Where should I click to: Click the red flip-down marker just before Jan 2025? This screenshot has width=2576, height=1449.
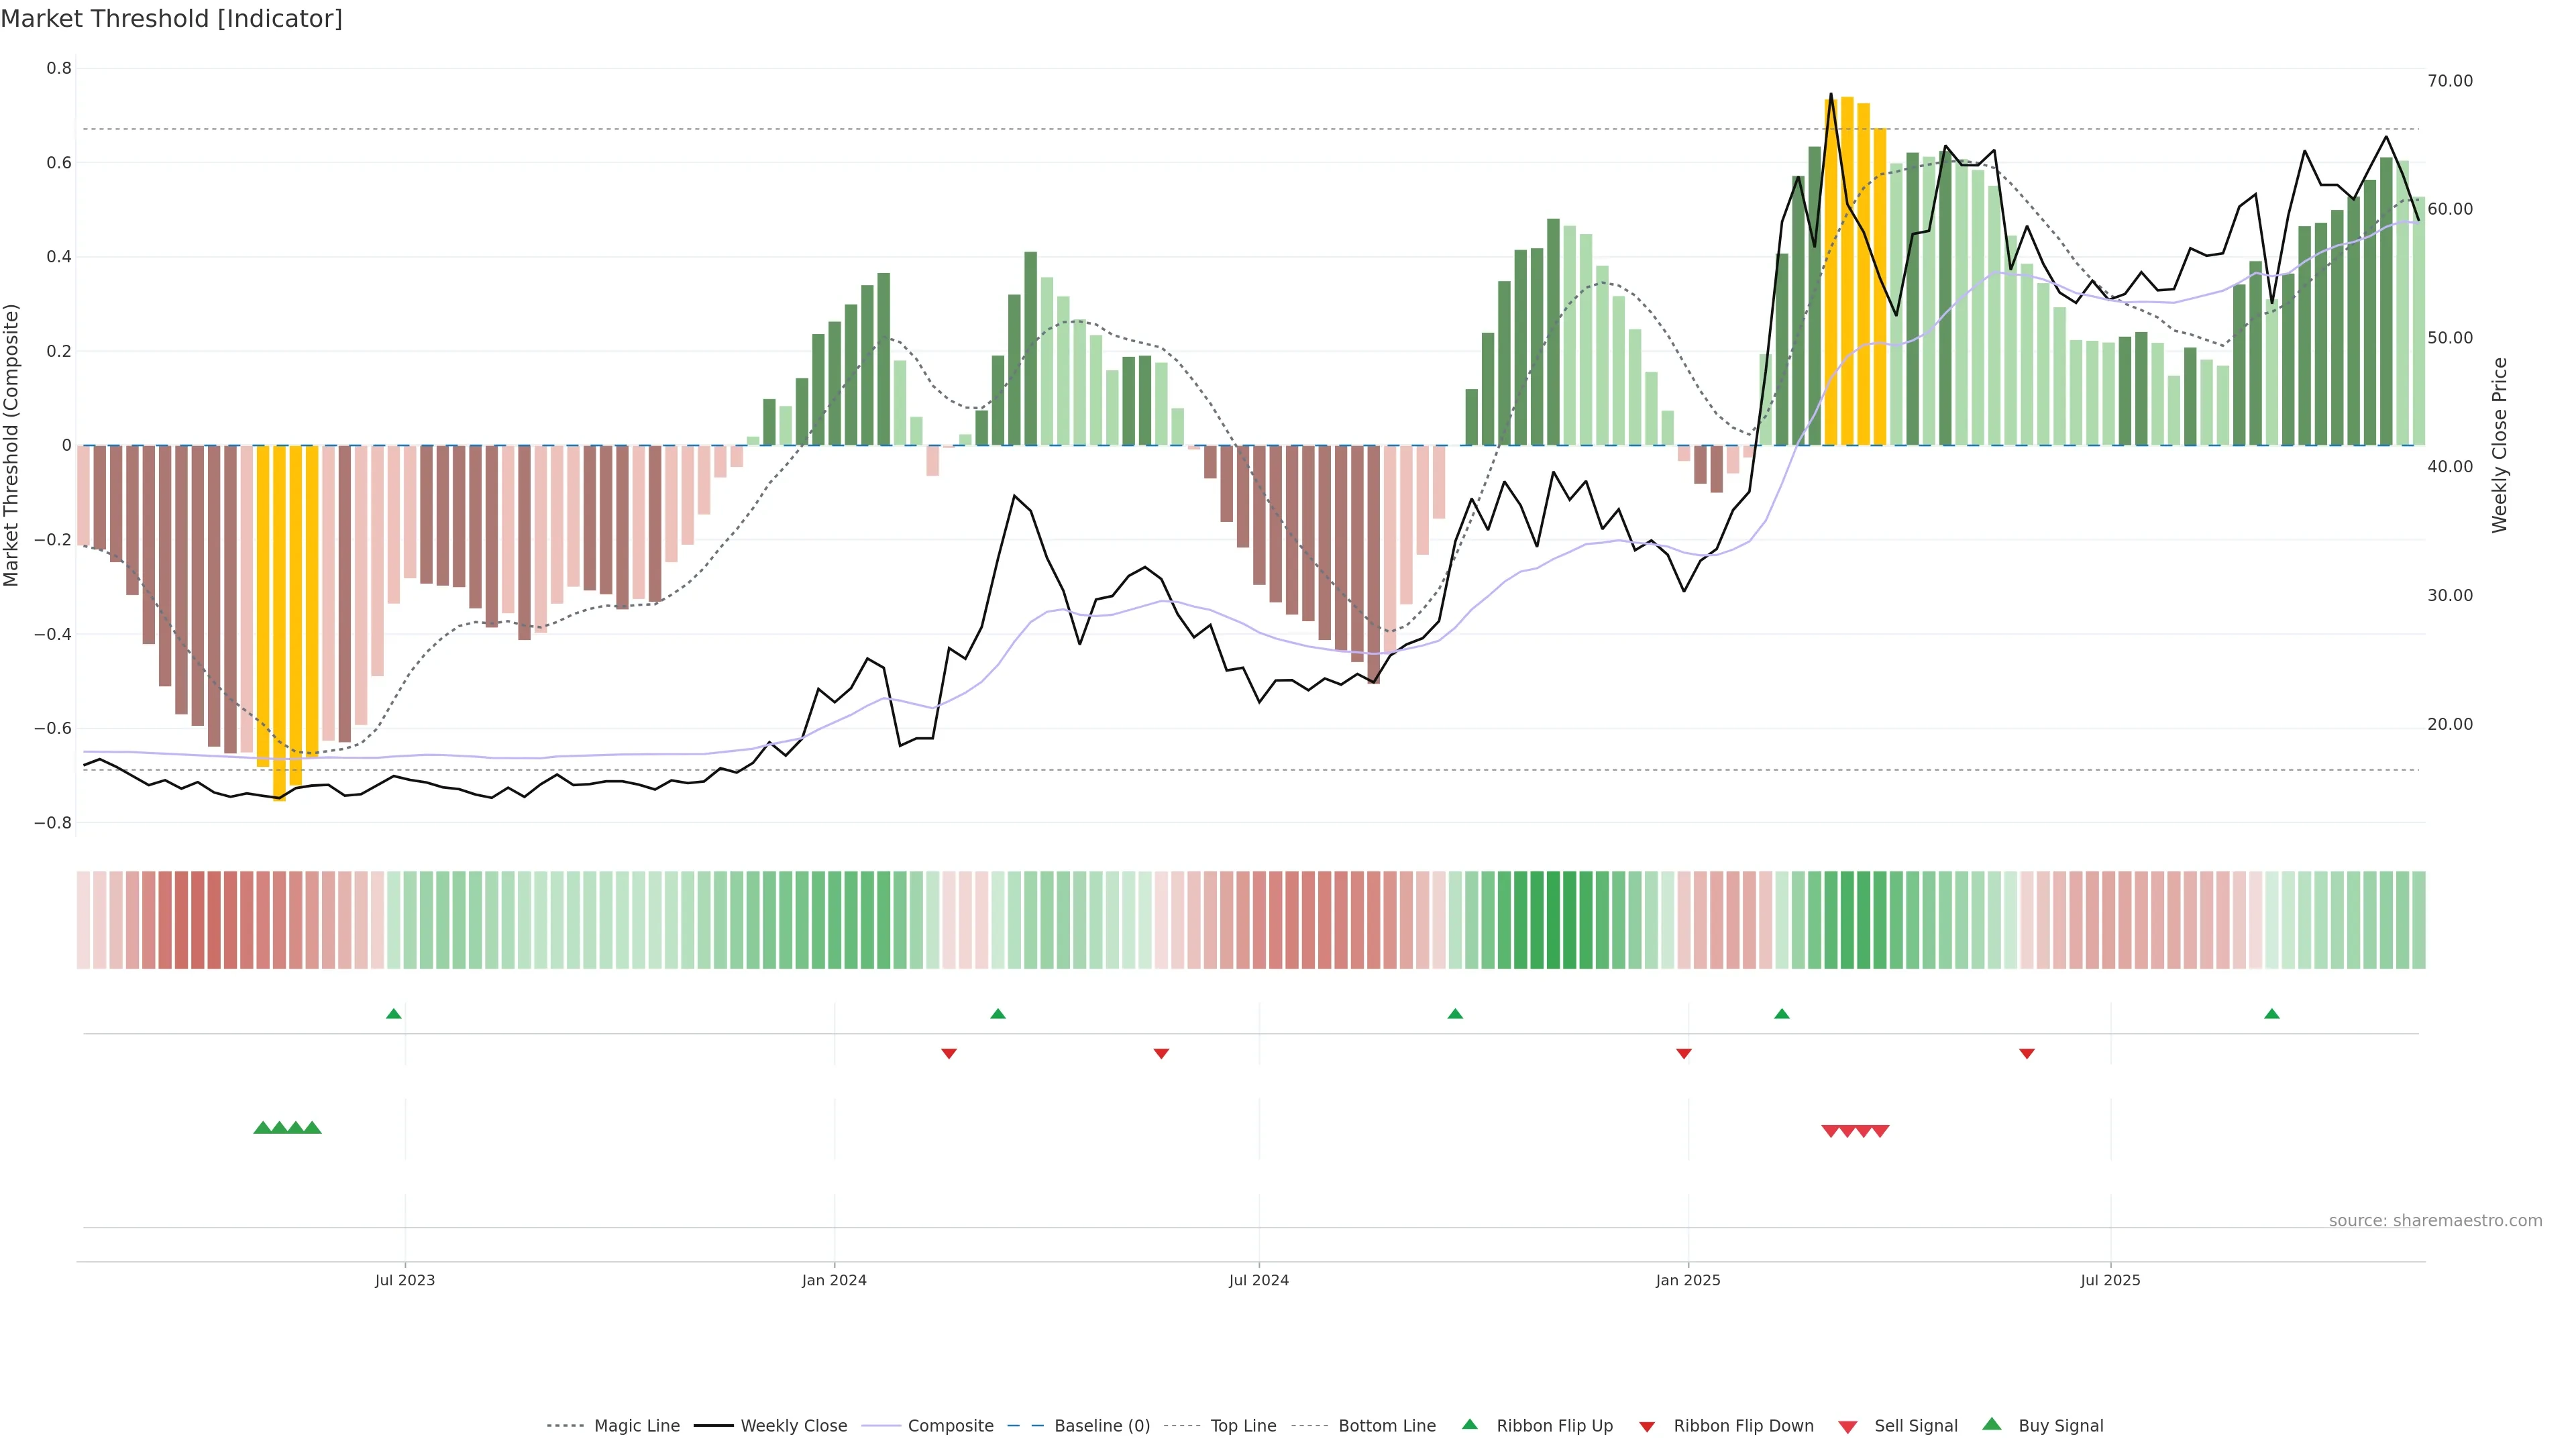1684,1053
